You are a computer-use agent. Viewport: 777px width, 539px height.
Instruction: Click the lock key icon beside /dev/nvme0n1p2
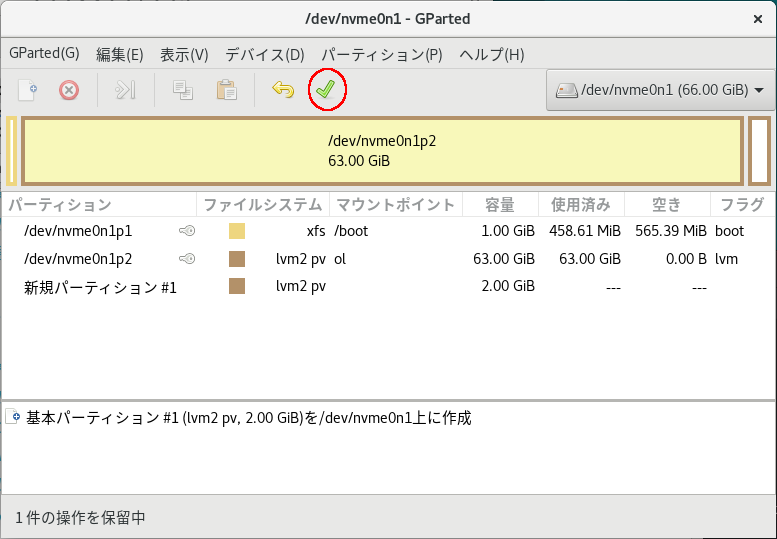tap(186, 259)
